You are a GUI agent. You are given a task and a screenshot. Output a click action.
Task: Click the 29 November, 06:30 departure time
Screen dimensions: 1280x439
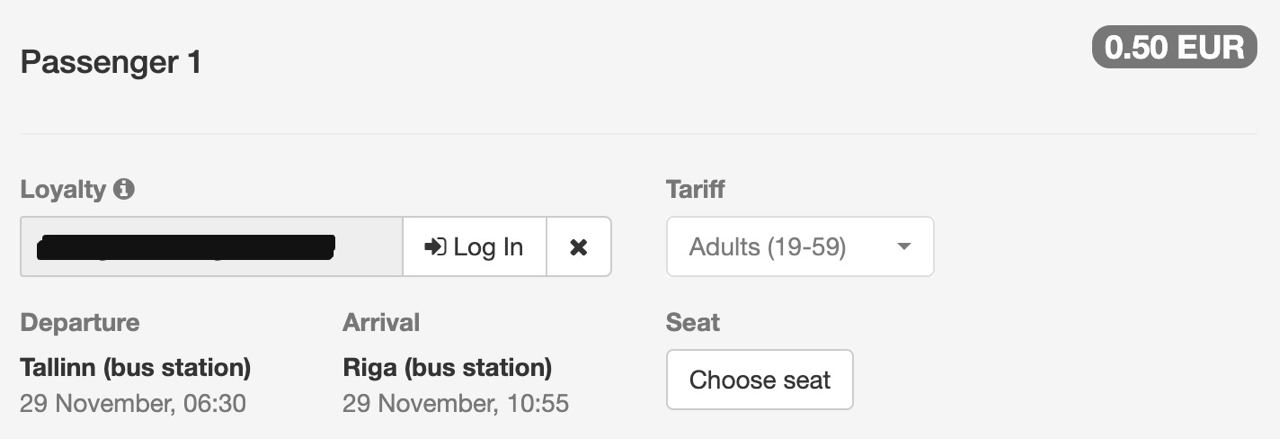(x=133, y=404)
